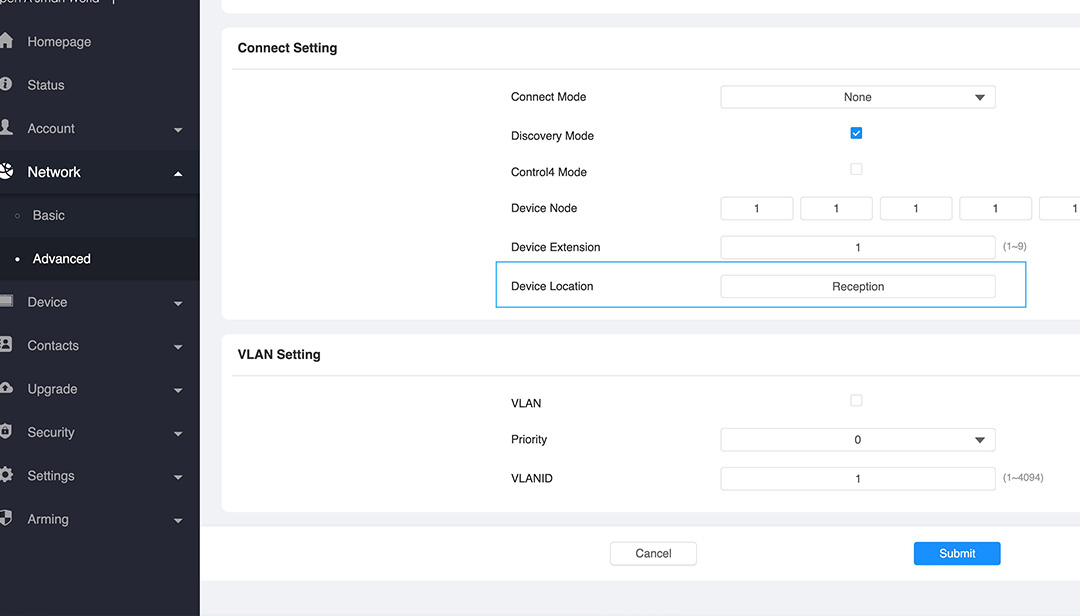Uncheck the Discovery Mode checkbox
The height and width of the screenshot is (616, 1080).
click(856, 133)
